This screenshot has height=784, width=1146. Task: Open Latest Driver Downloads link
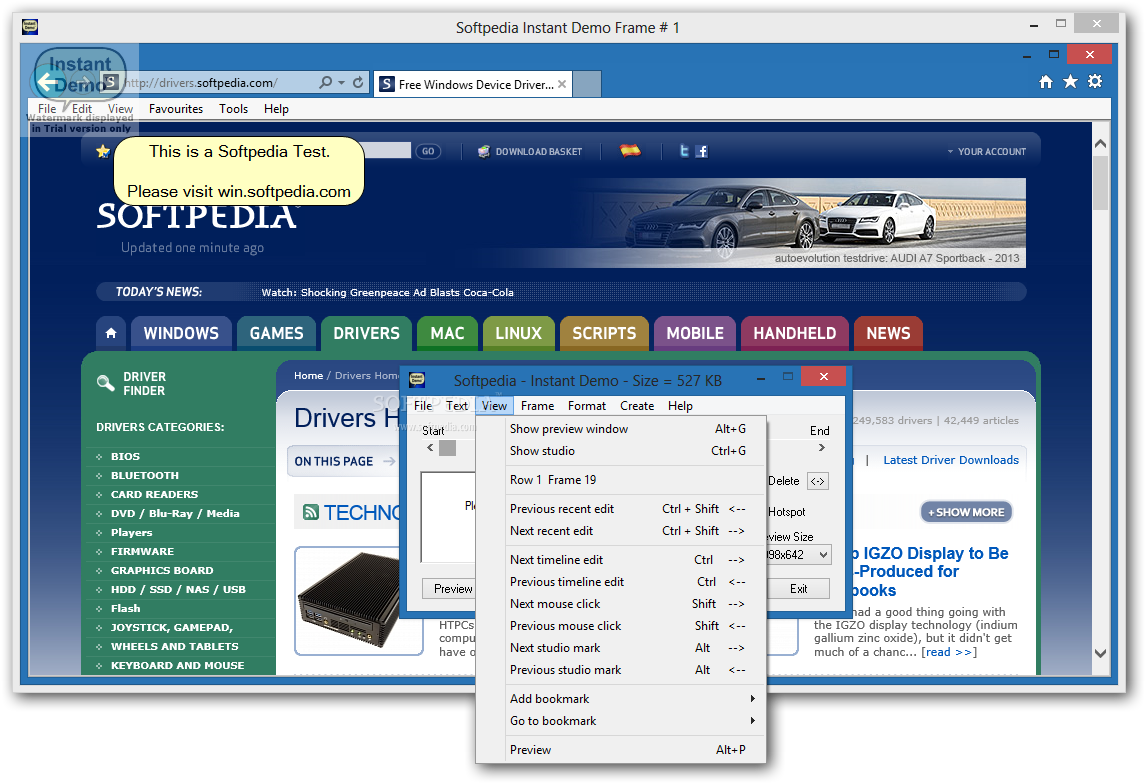pyautogui.click(x=951, y=460)
